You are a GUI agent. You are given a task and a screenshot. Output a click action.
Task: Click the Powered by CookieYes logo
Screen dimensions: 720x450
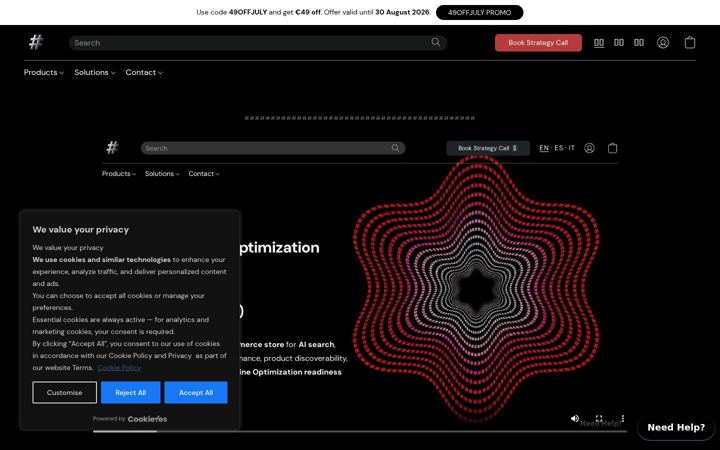tap(130, 419)
